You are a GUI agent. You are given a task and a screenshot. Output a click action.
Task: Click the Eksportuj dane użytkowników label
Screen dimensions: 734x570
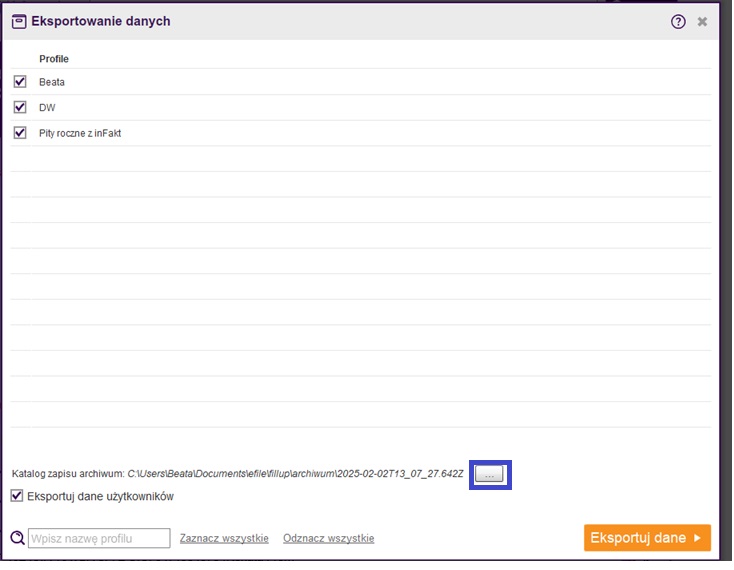(x=100, y=497)
